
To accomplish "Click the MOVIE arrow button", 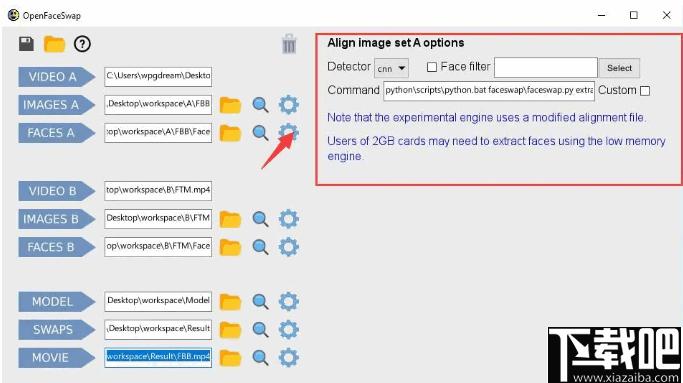I will [x=57, y=358].
